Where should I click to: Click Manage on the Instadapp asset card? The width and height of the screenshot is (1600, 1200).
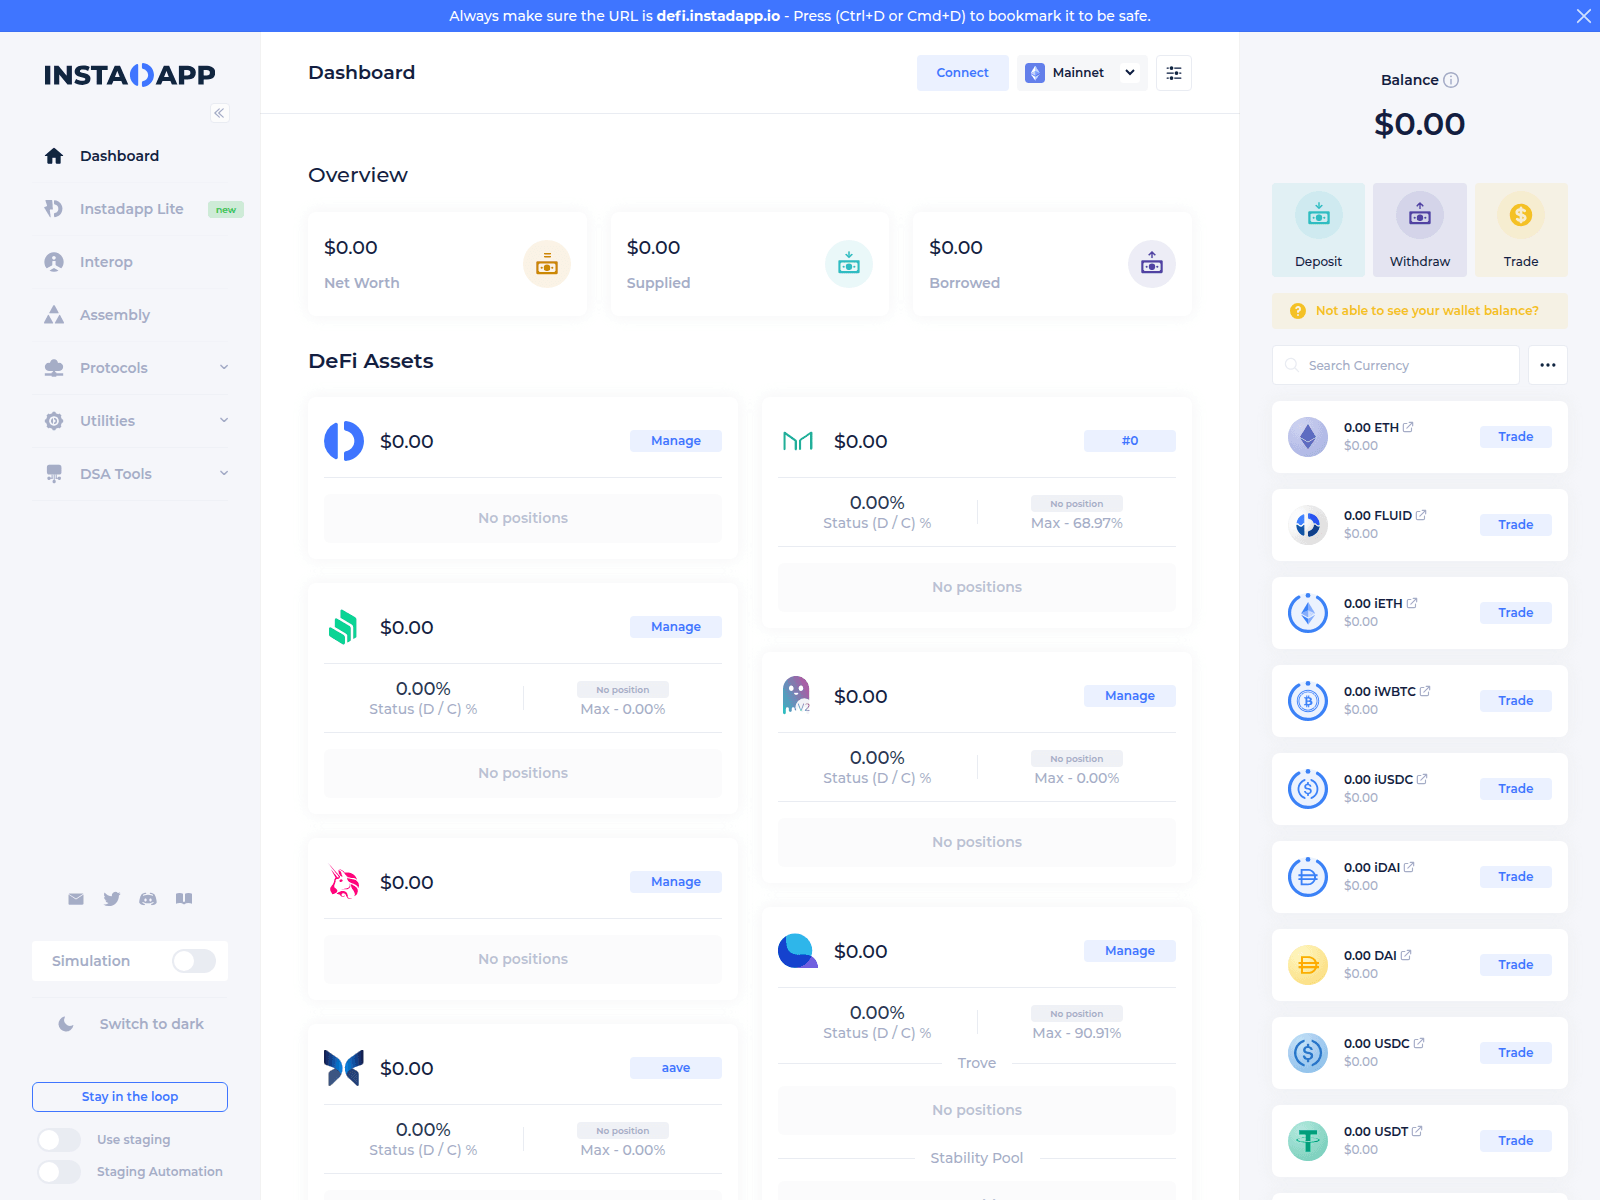coord(676,441)
